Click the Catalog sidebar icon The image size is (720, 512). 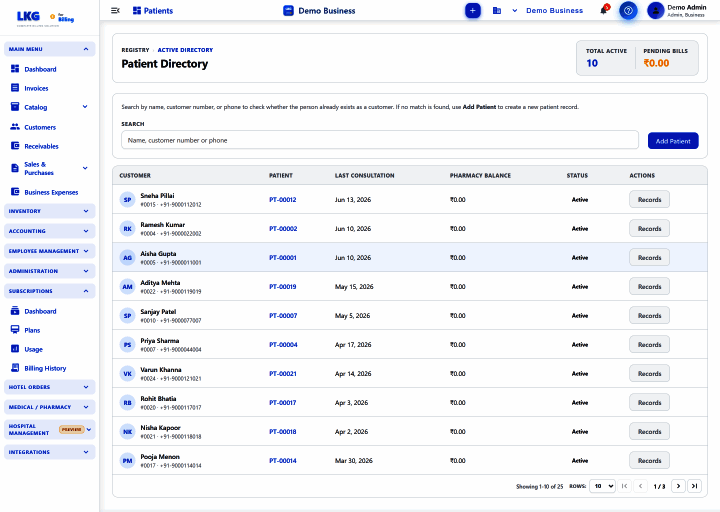15,107
